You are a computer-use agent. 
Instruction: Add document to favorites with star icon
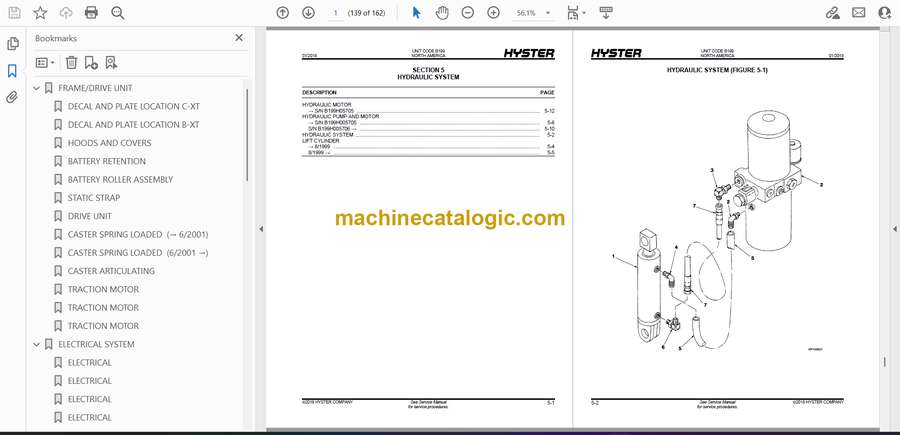(x=40, y=13)
